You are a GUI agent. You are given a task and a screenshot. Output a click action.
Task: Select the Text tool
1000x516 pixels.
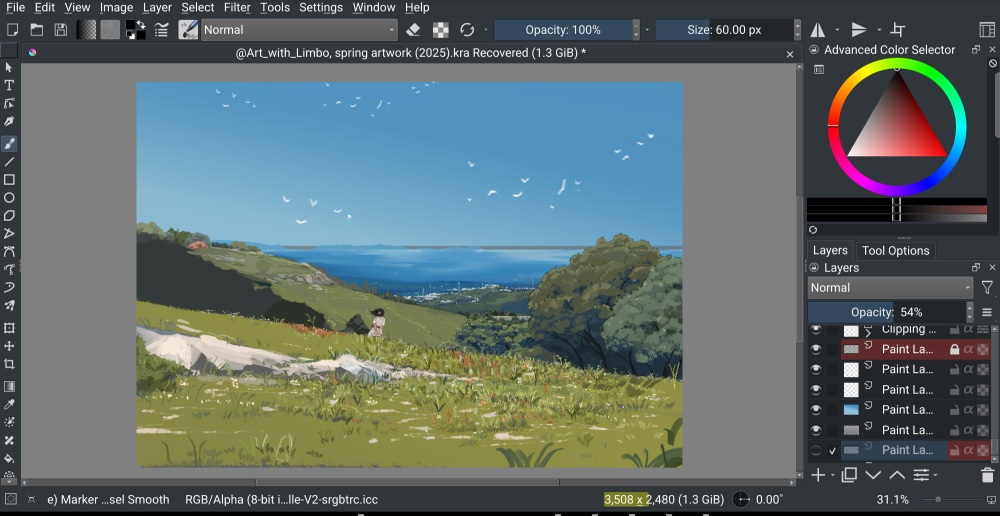(x=9, y=85)
